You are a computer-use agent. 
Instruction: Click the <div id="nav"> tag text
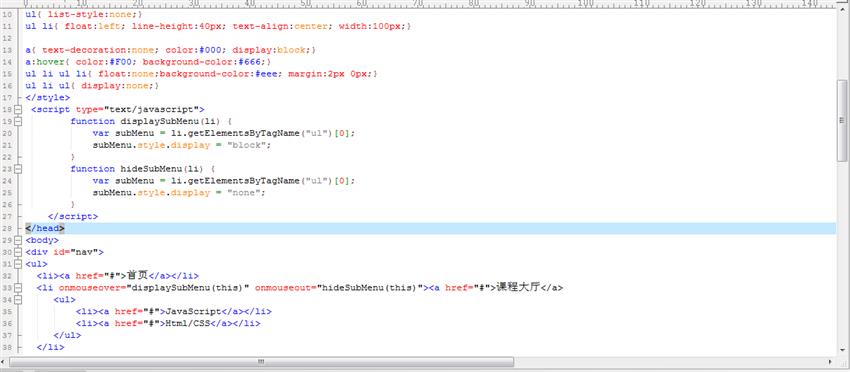(64, 252)
